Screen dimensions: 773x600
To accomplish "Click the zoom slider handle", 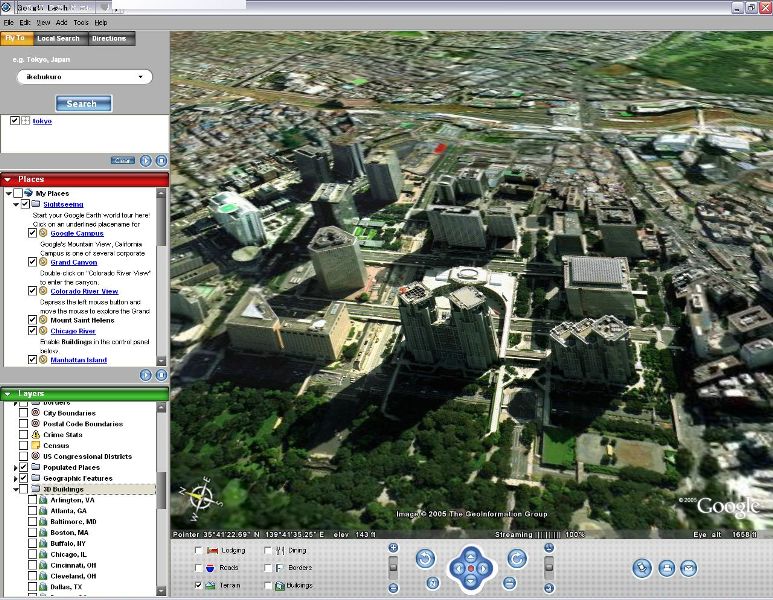I will coord(393,567).
